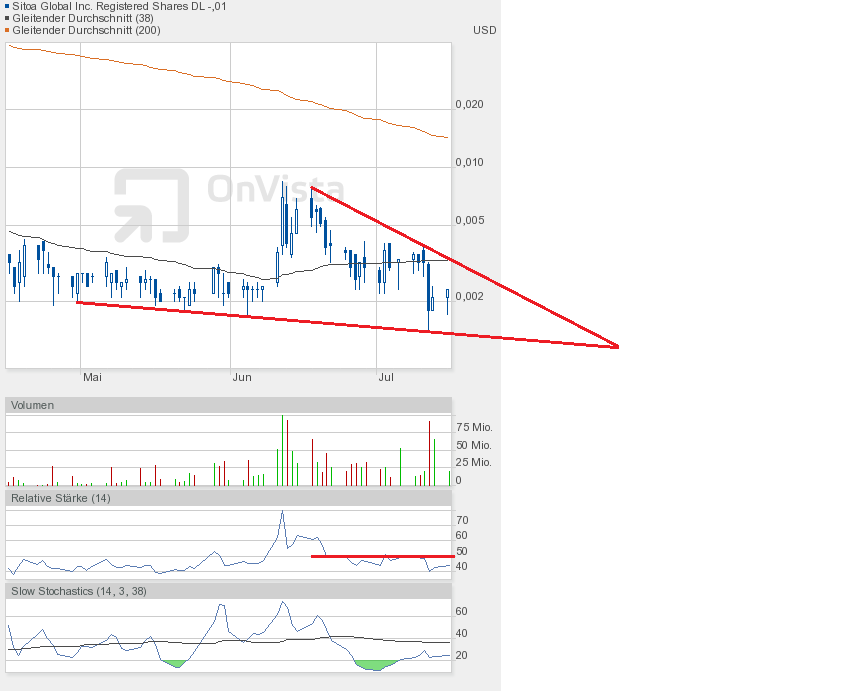Click the 75 Mio. volume axis label

pyautogui.click(x=474, y=427)
